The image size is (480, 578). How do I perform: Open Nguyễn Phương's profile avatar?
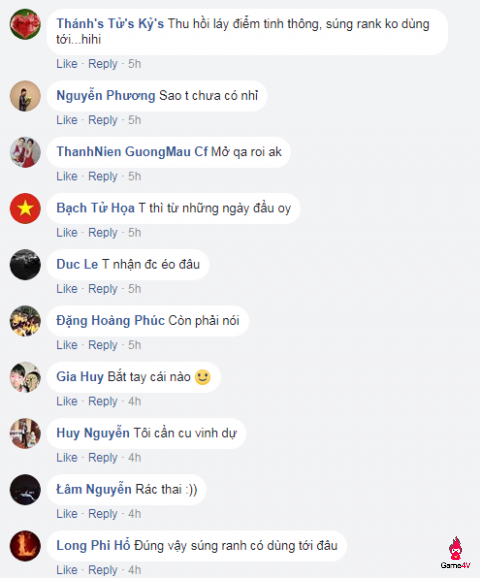pyautogui.click(x=25, y=96)
